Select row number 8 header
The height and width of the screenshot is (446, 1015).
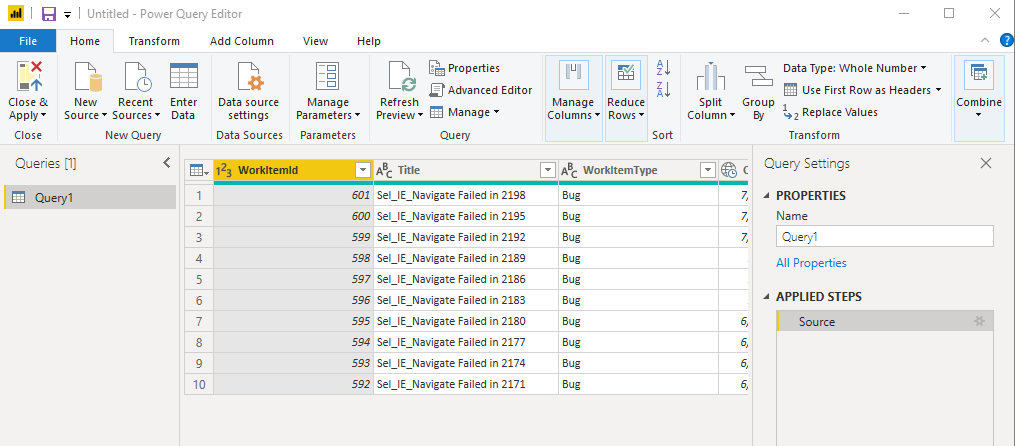click(199, 342)
